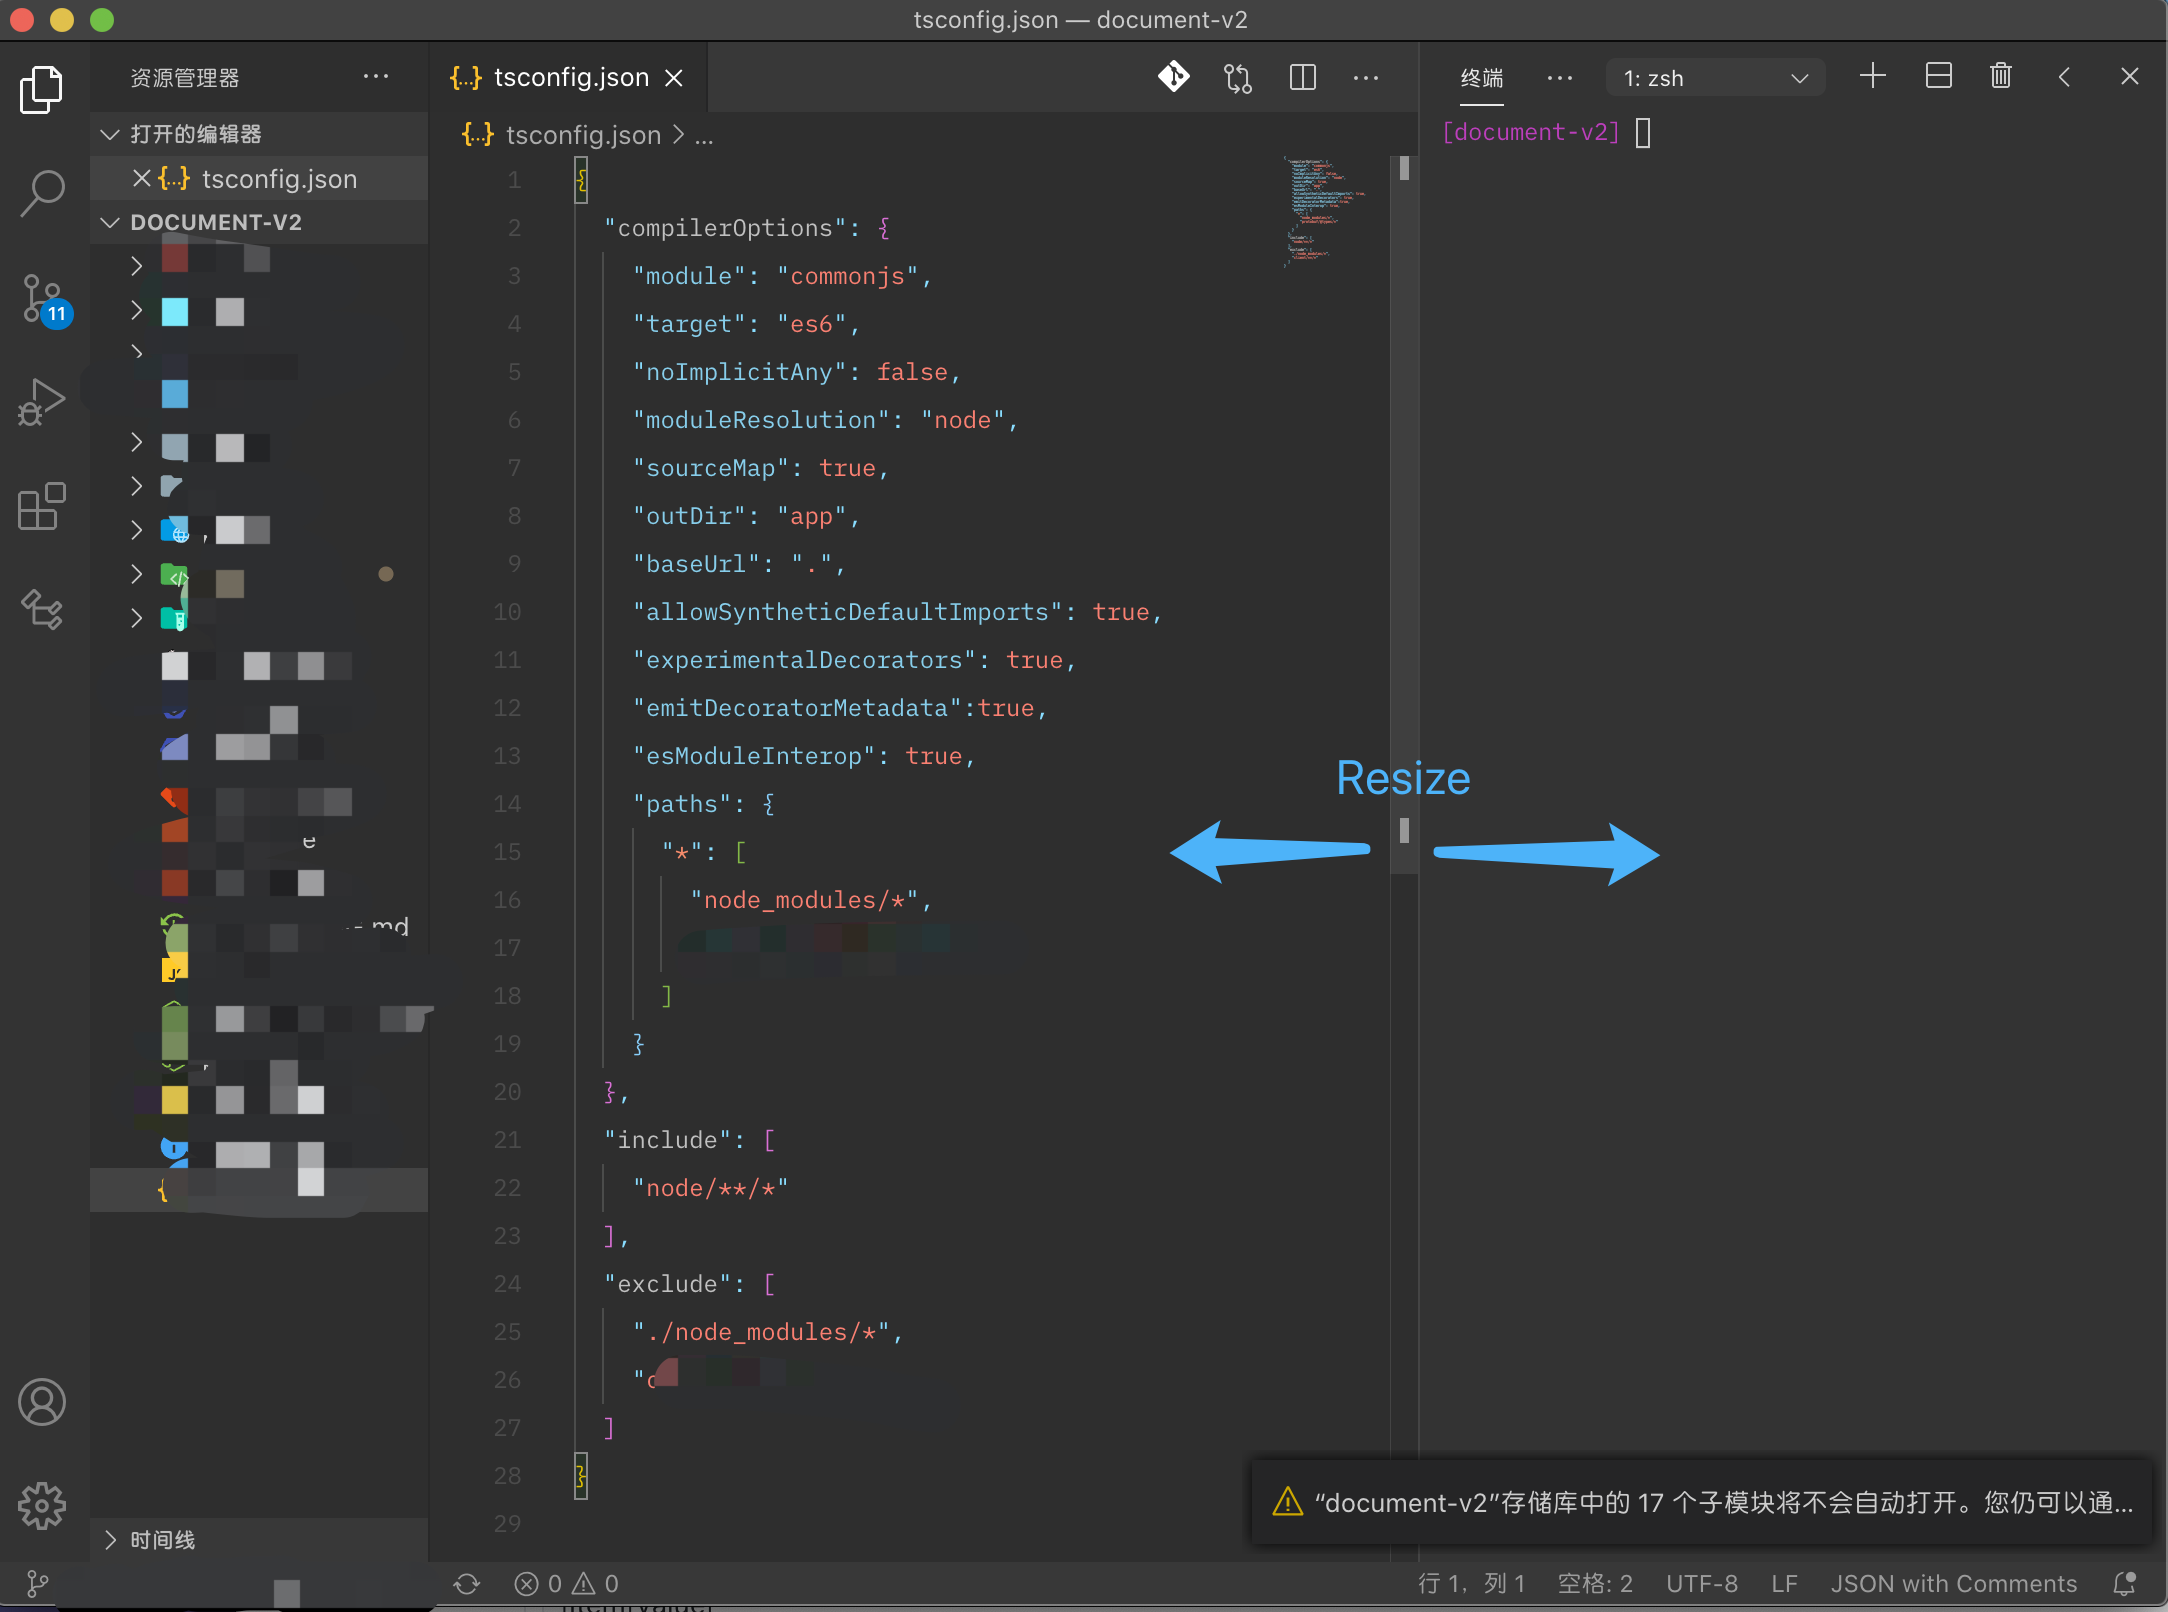The image size is (2168, 1612).
Task: Expand the first folder in DOCUMENT-V2 tree
Action: click(x=137, y=265)
